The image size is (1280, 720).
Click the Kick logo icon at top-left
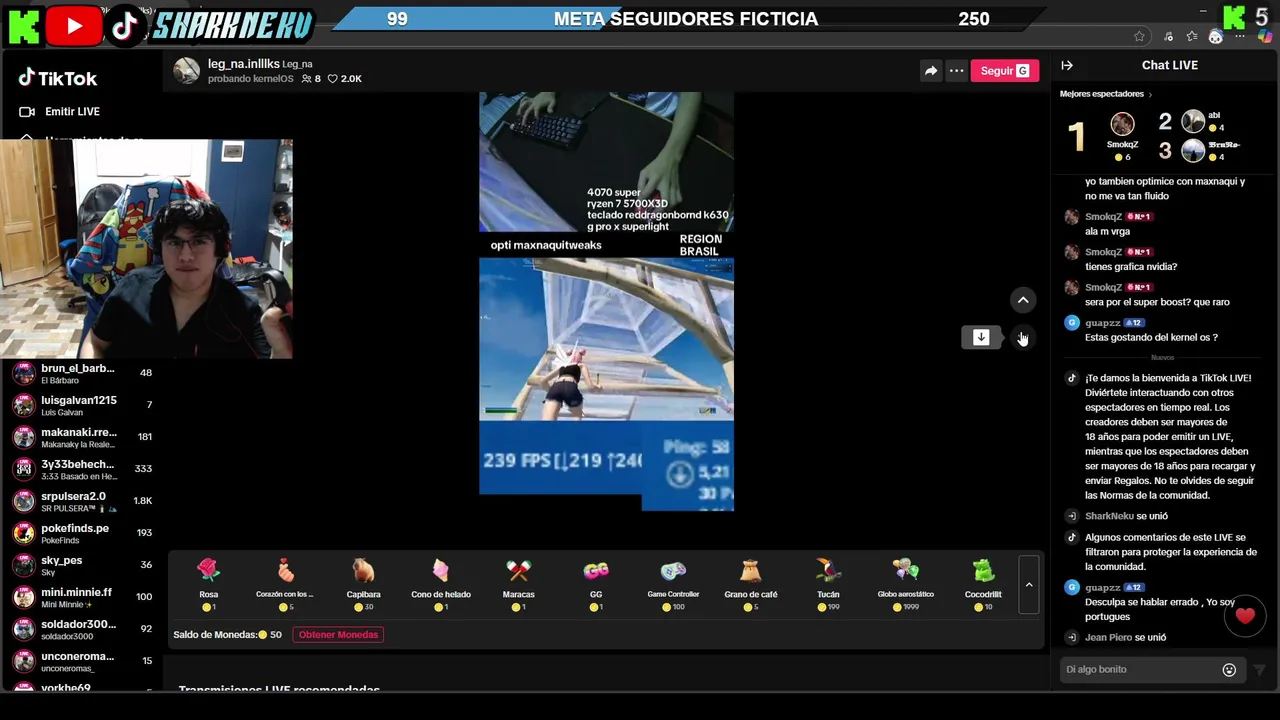23,25
